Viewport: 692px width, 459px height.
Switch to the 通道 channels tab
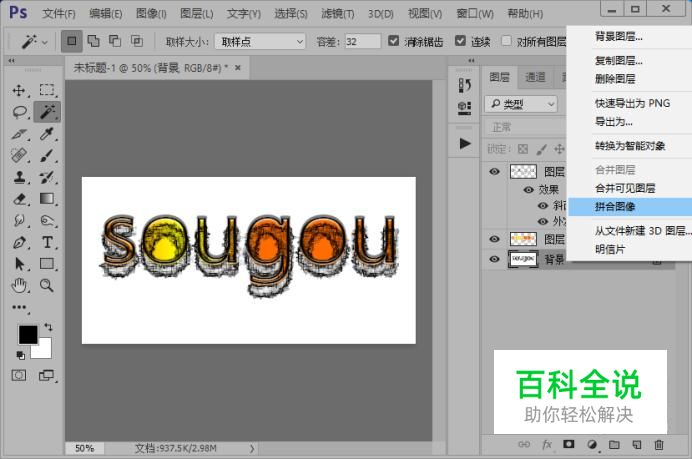(x=535, y=77)
